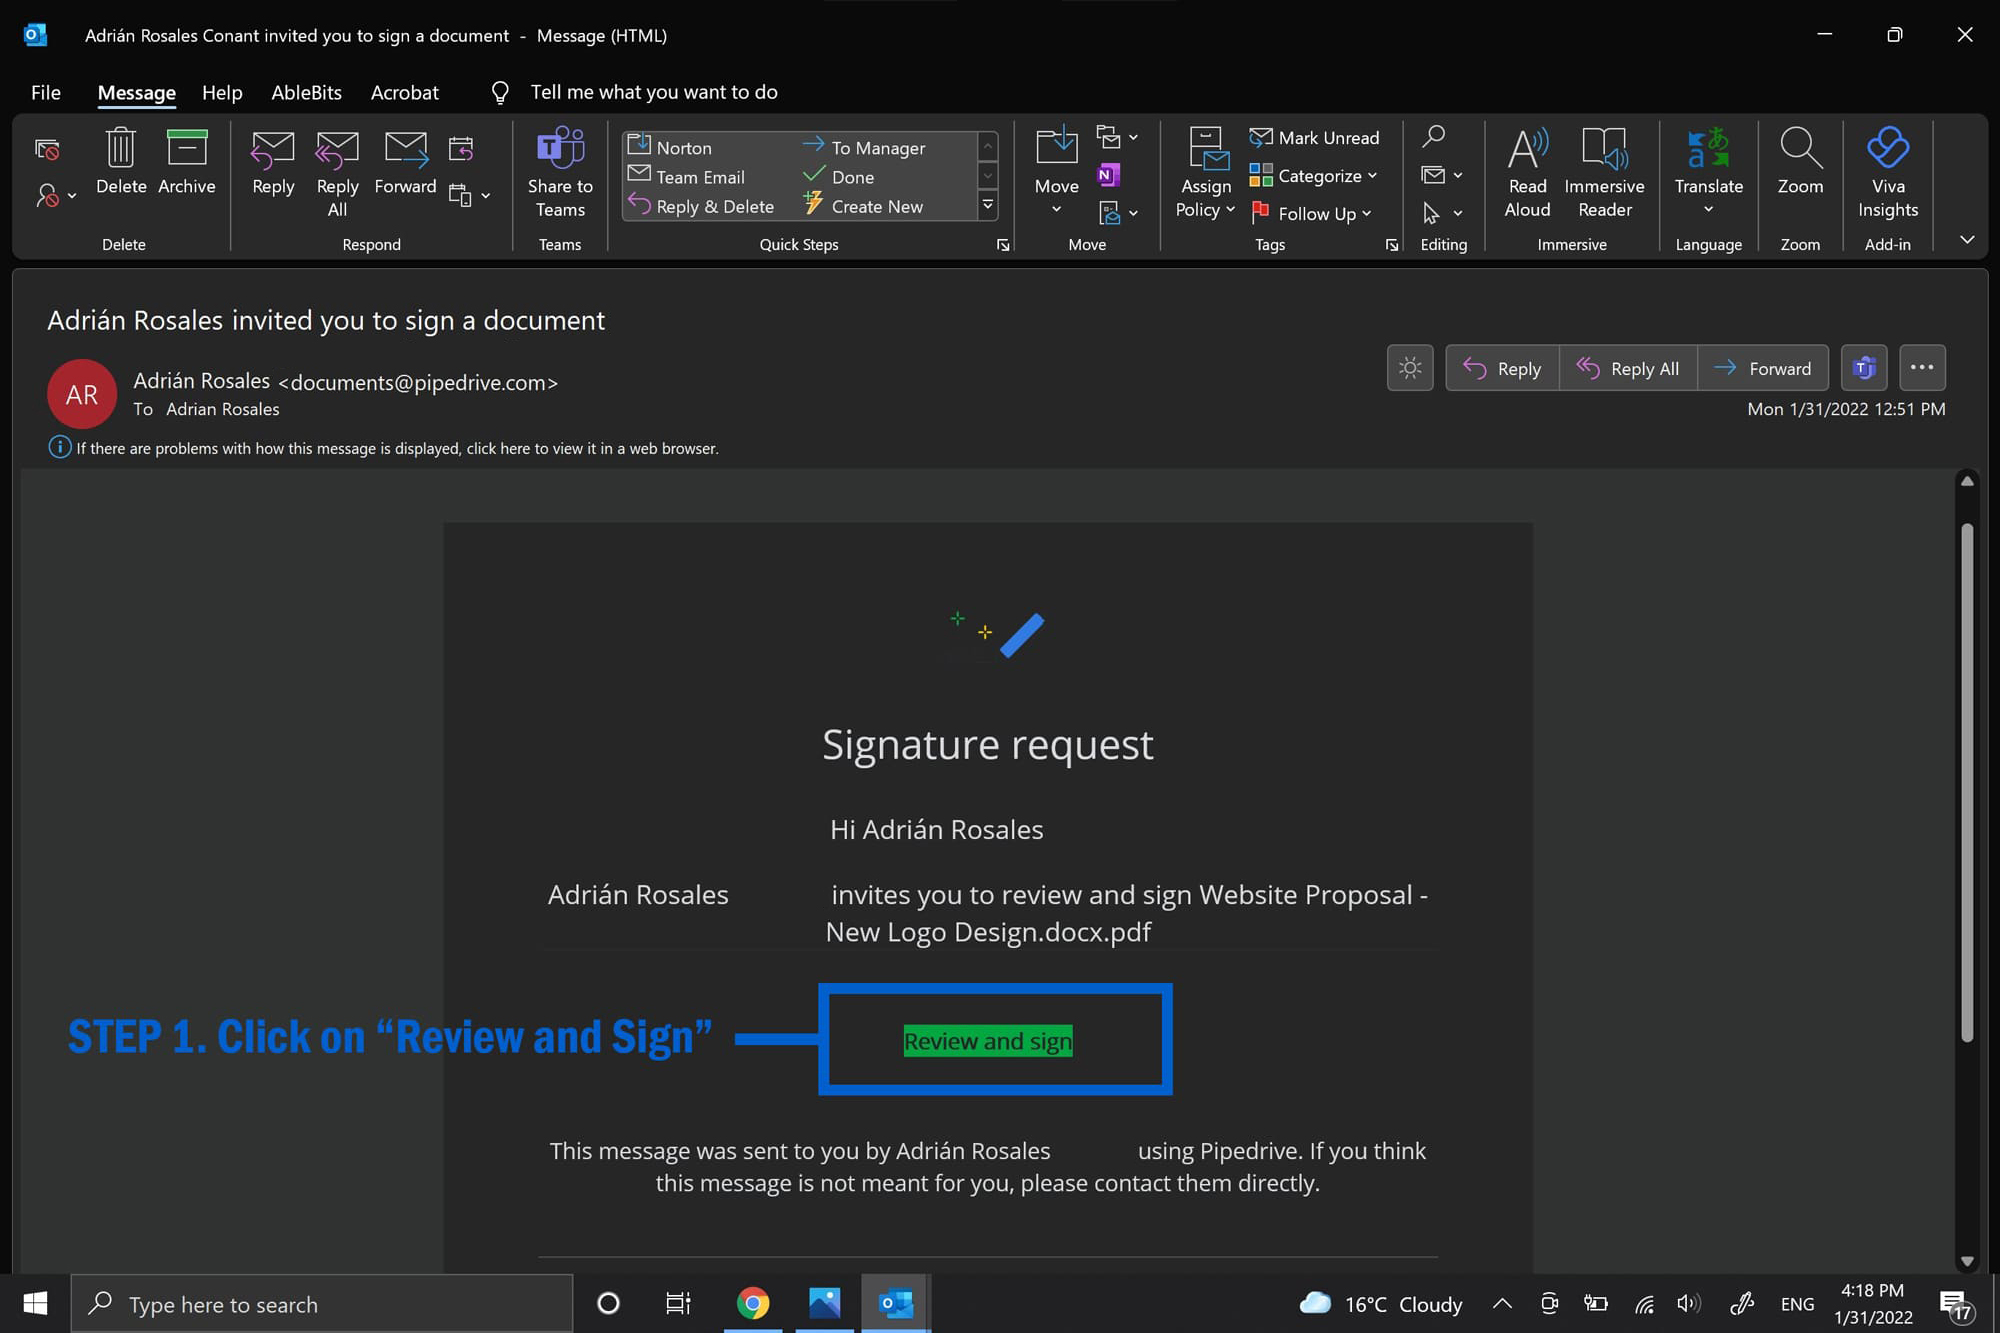The width and height of the screenshot is (2000, 1333).
Task: Open the Select cursor dropdown
Action: tap(1442, 213)
